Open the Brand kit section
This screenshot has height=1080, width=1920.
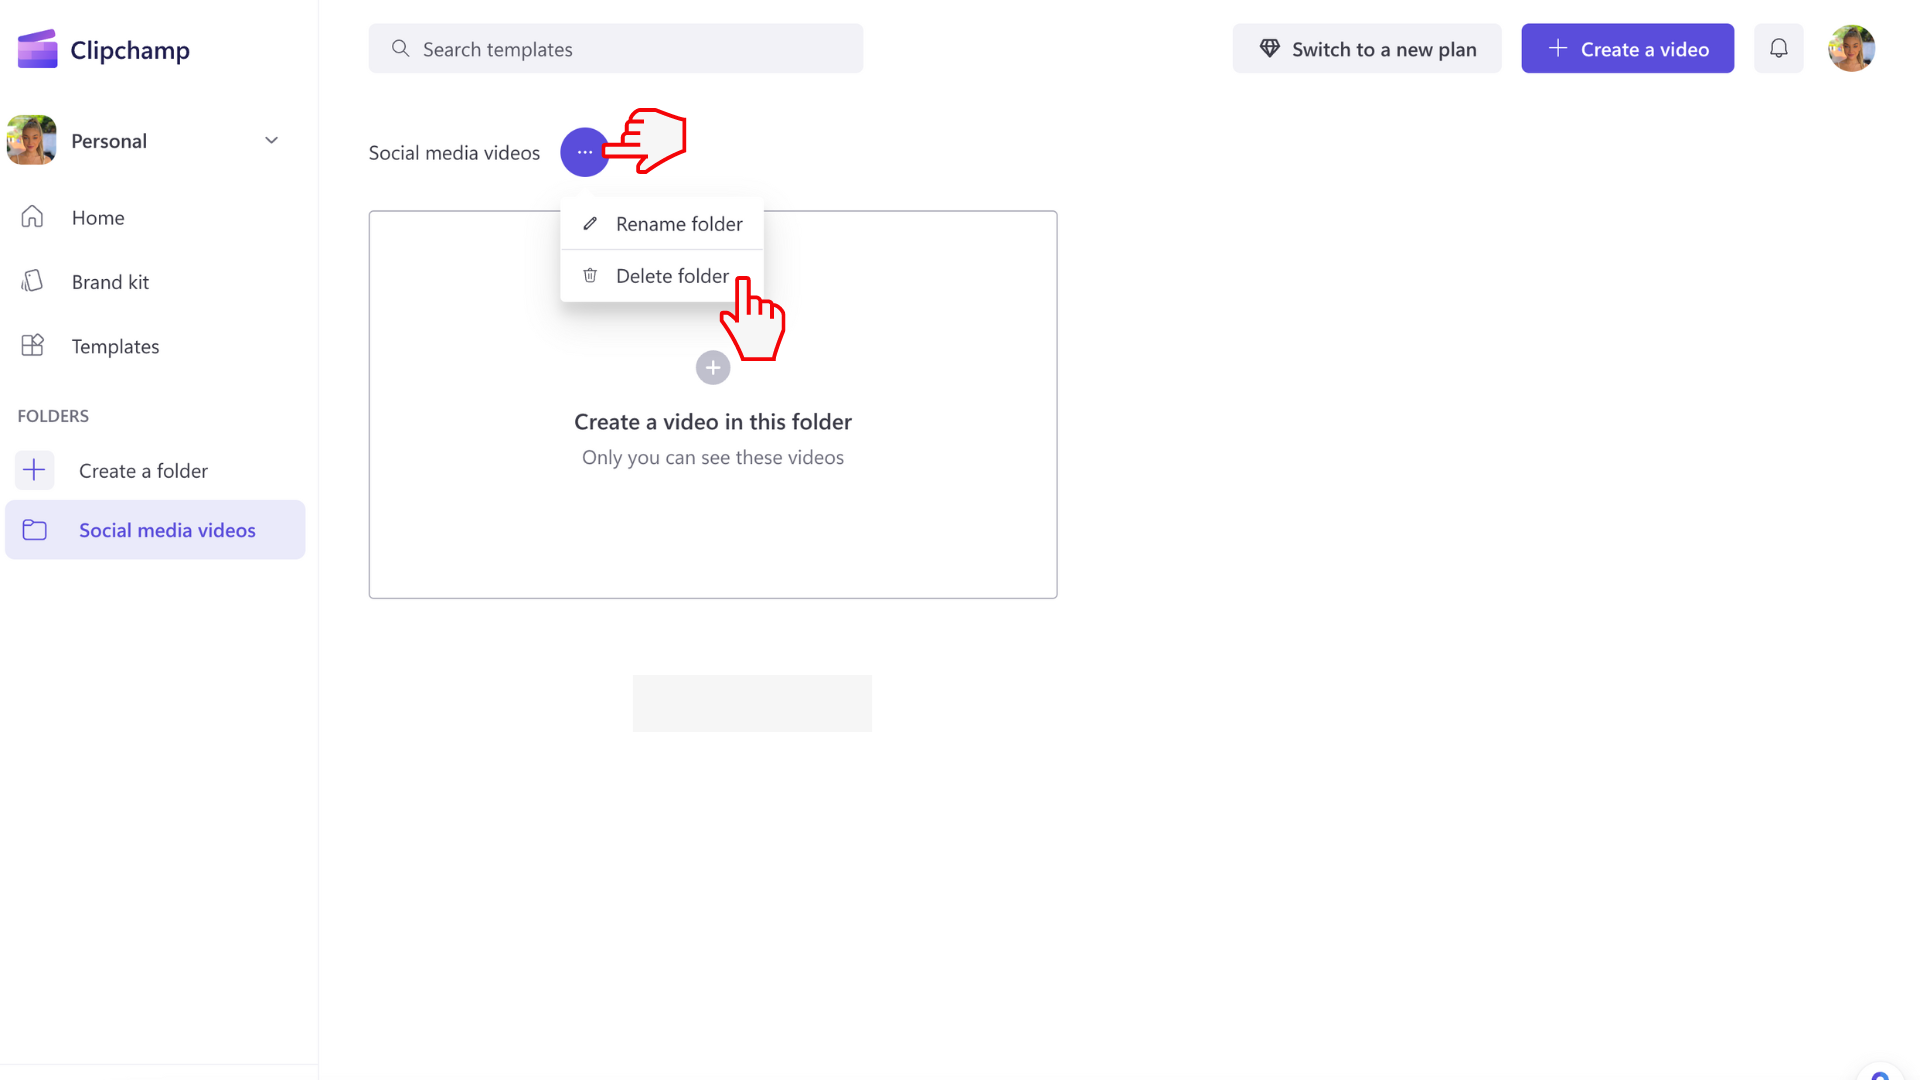tap(111, 281)
